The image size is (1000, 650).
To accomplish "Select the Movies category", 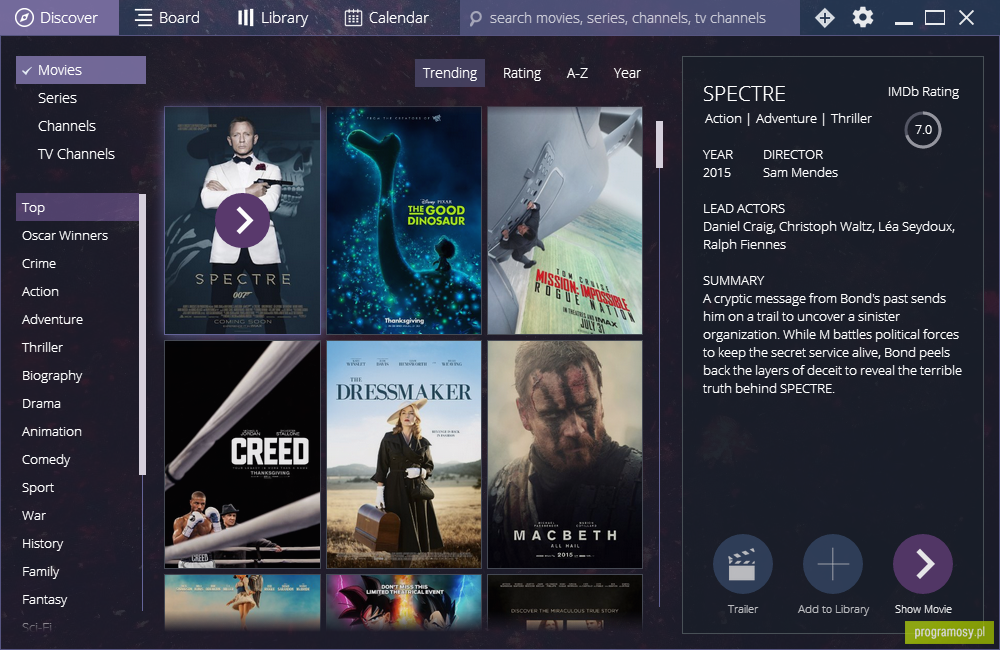I will click(81, 70).
